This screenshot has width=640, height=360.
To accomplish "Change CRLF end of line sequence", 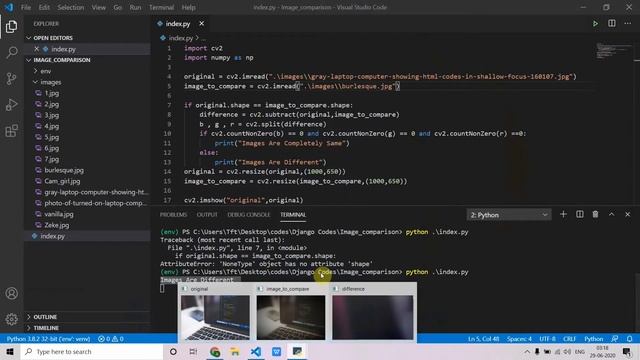I will [569, 339].
